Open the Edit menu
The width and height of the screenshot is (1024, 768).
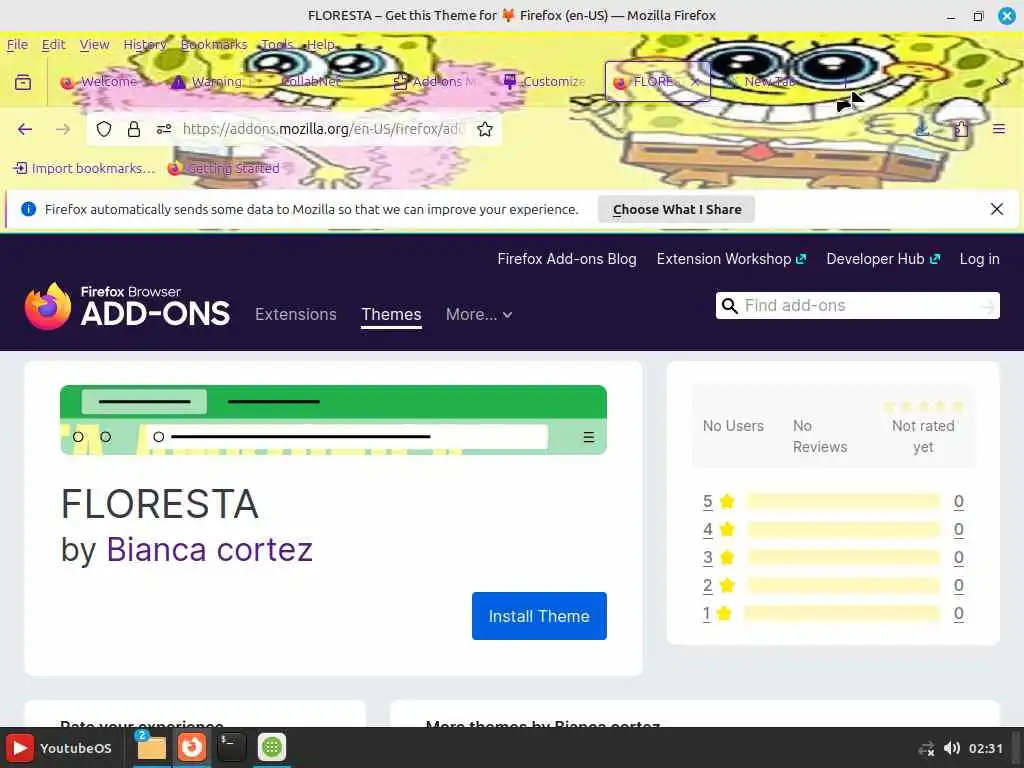click(54, 44)
